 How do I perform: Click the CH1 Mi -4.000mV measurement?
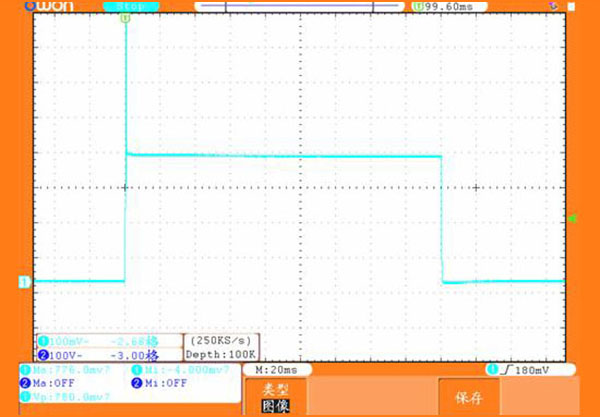pyautogui.click(x=180, y=369)
